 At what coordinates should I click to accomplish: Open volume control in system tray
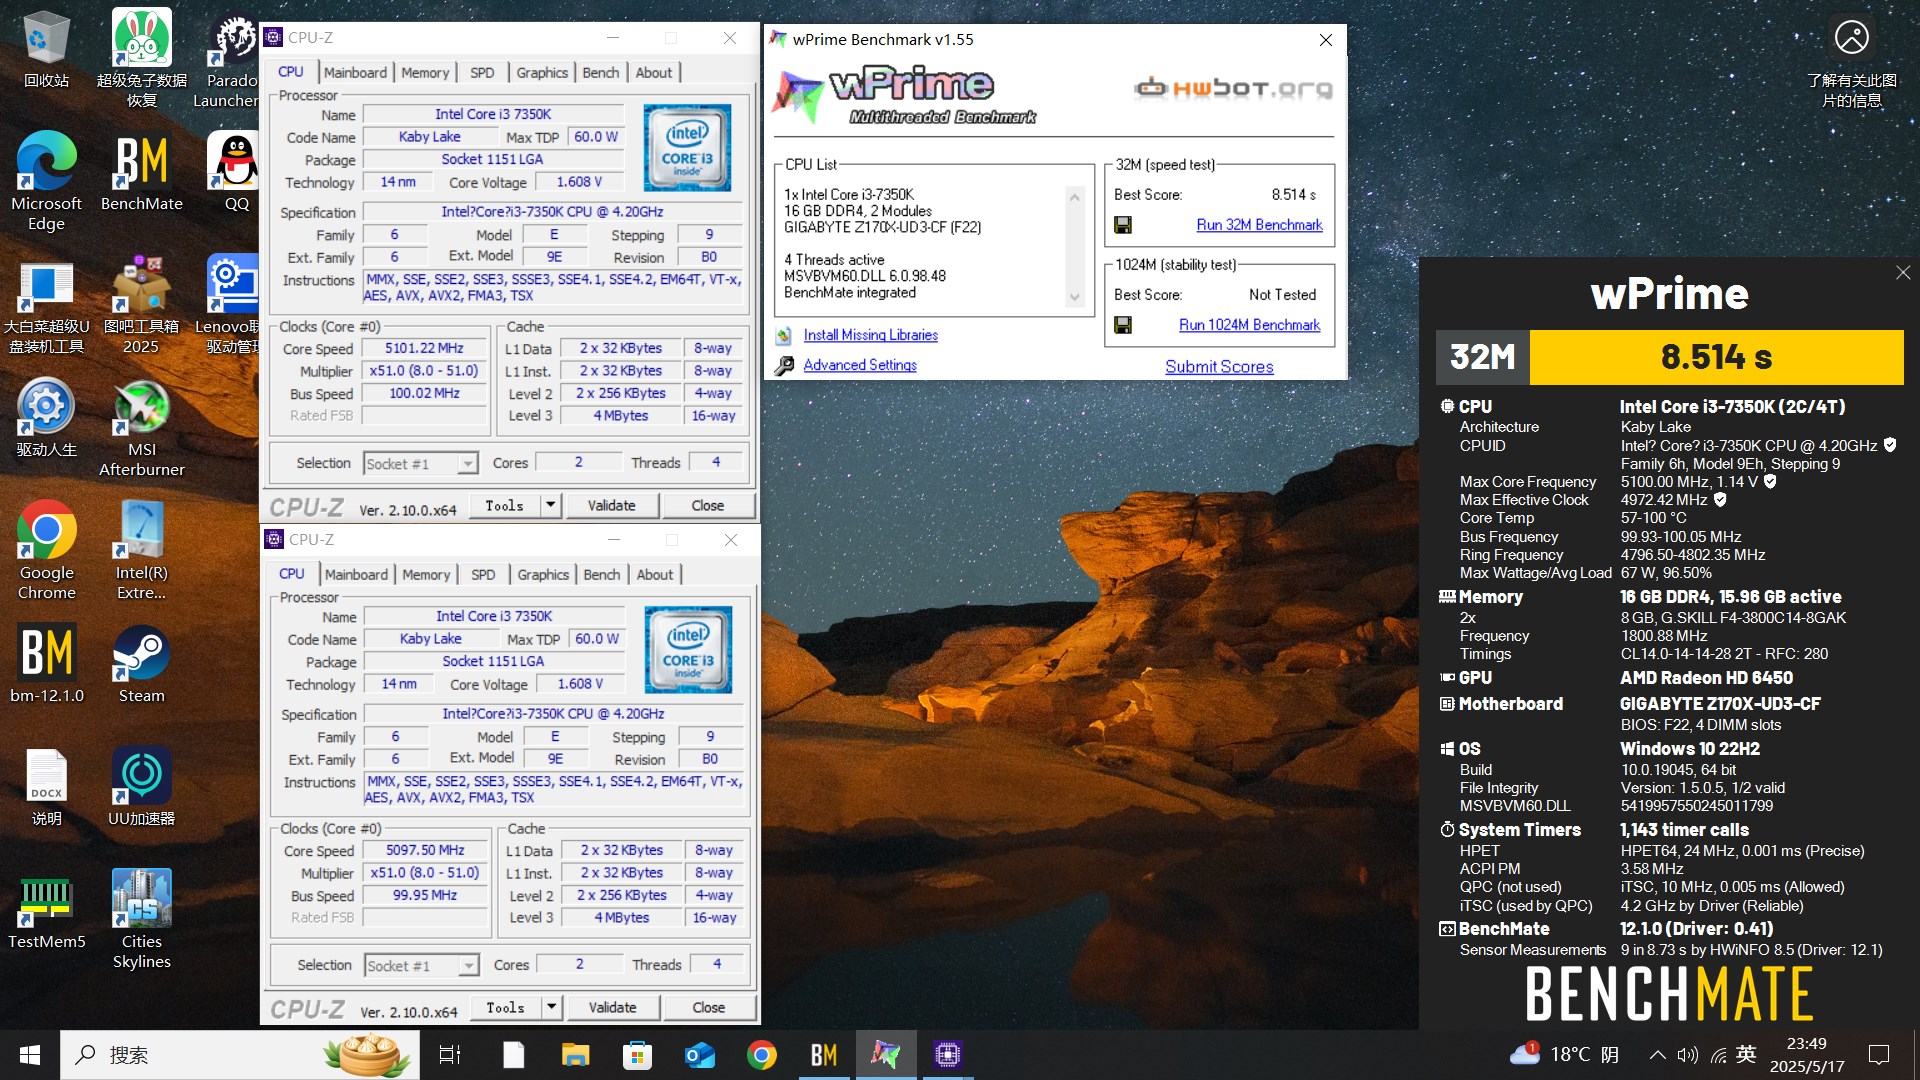[x=1687, y=1055]
